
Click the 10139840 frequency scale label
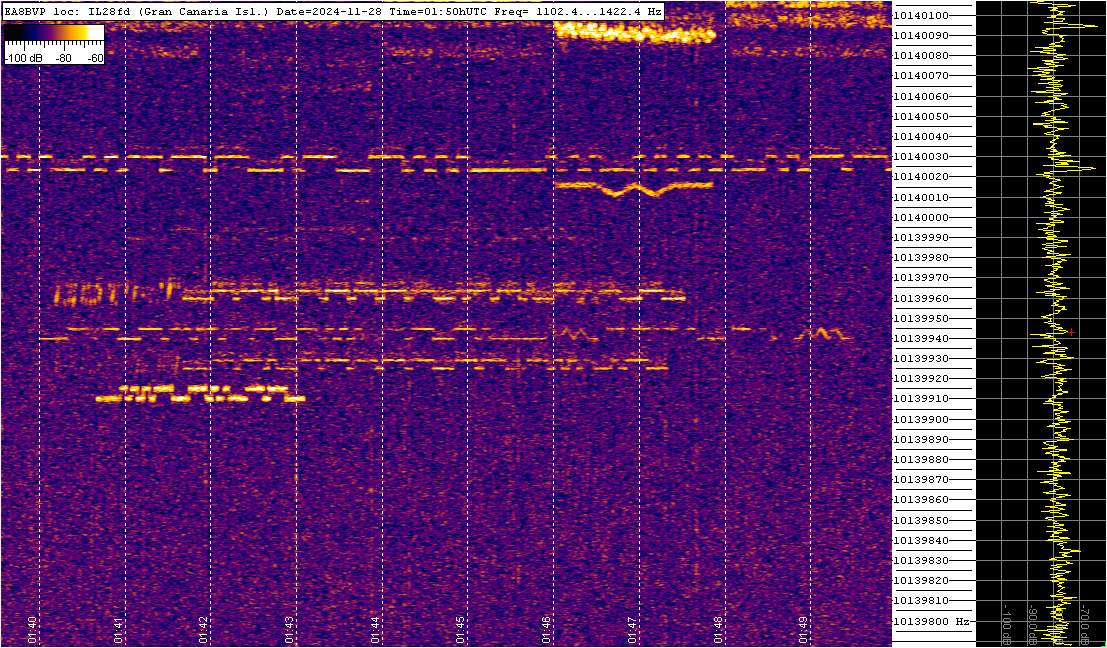(921, 540)
